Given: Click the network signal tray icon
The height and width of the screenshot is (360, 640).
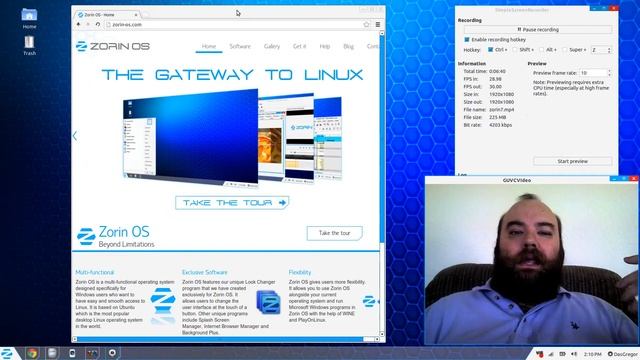Looking at the screenshot, I should 551,354.
